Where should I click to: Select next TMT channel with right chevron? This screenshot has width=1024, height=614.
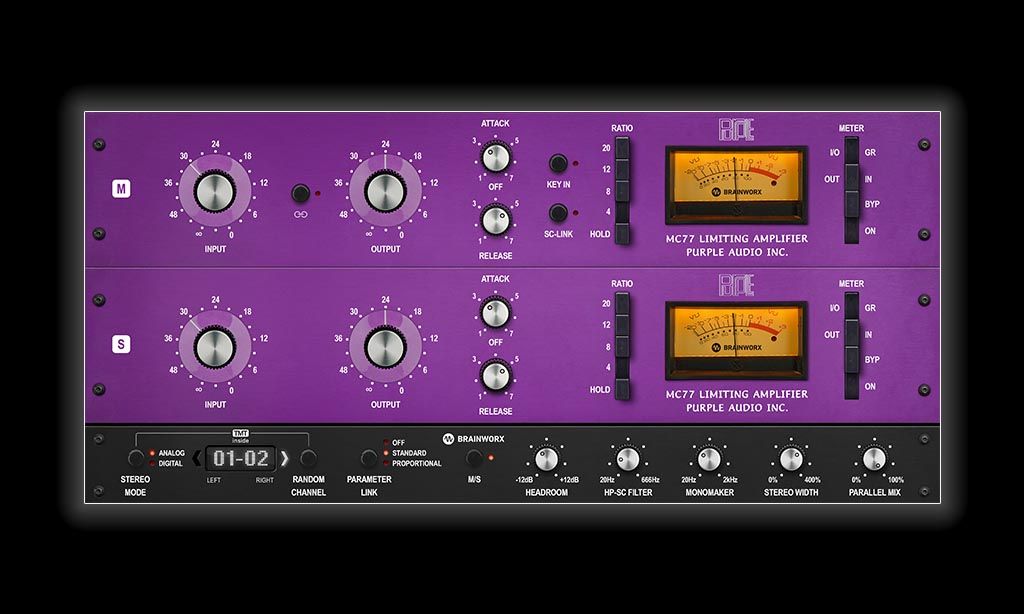tap(285, 459)
